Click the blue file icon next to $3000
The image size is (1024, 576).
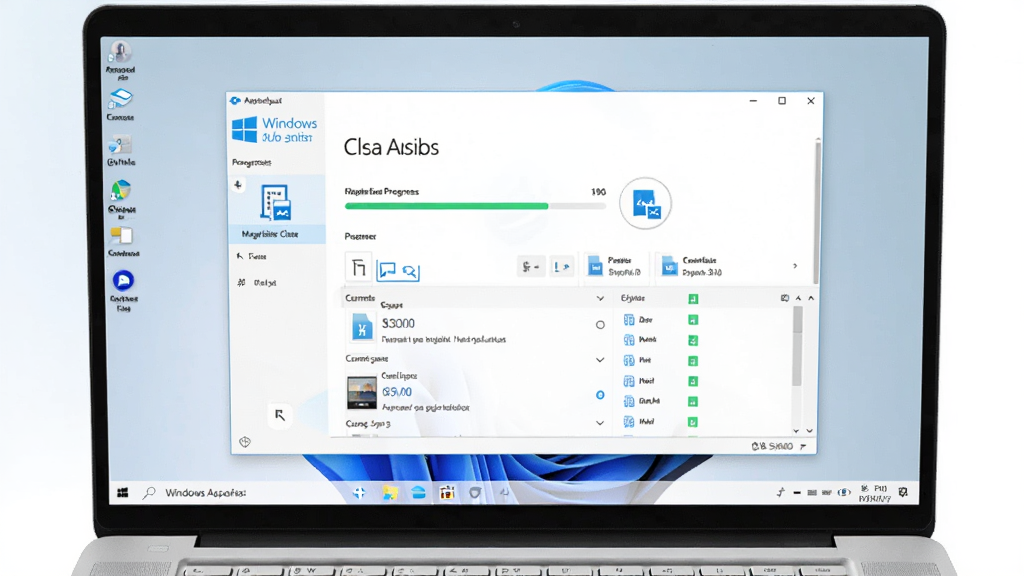click(x=362, y=327)
